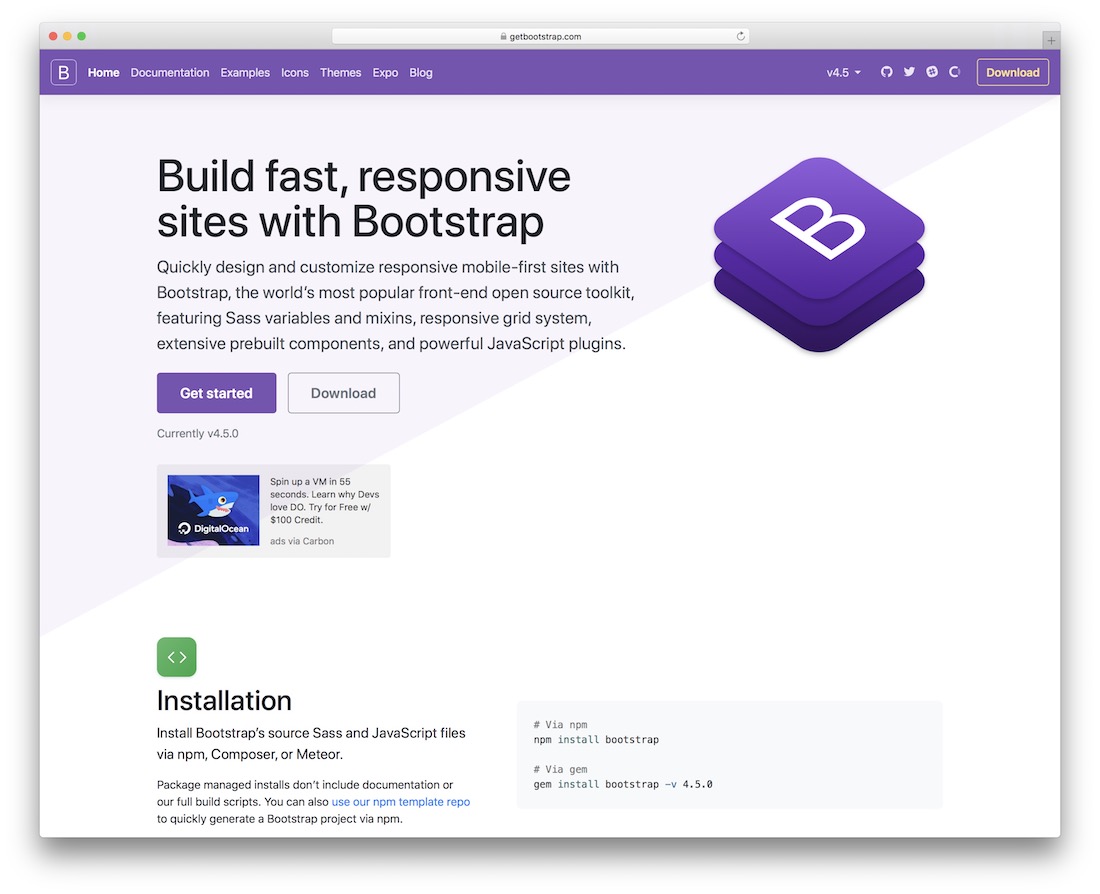Open the Slack icon in navbar
This screenshot has width=1100, height=894.
pyautogui.click(x=932, y=72)
